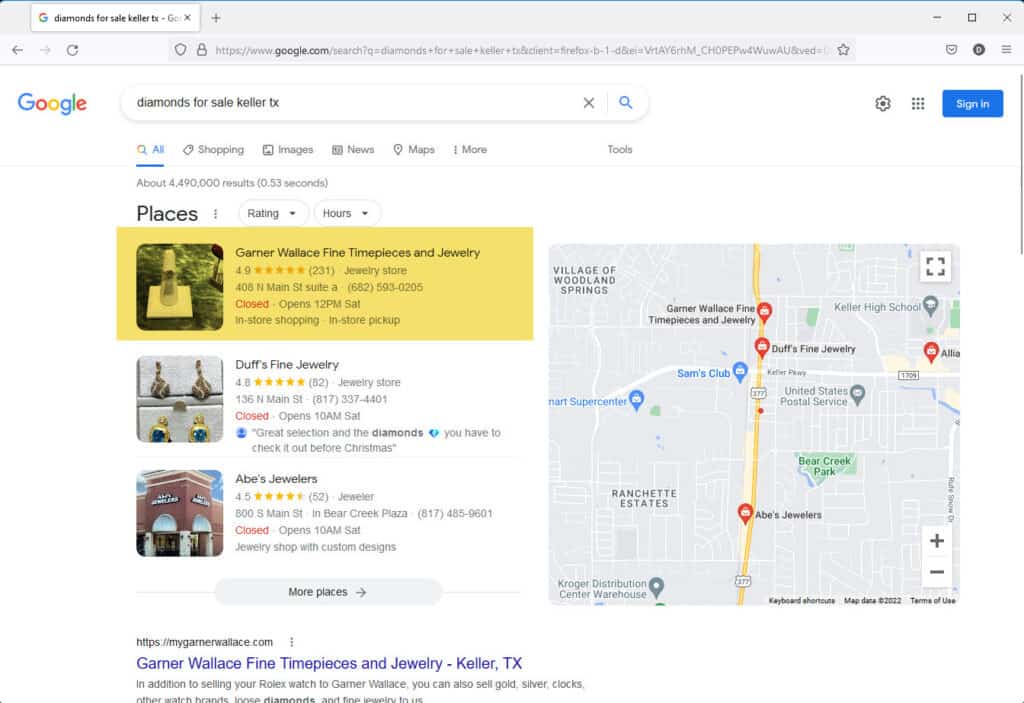1024x703 pixels.
Task: Open Google settings gear icon
Action: pyautogui.click(x=883, y=103)
